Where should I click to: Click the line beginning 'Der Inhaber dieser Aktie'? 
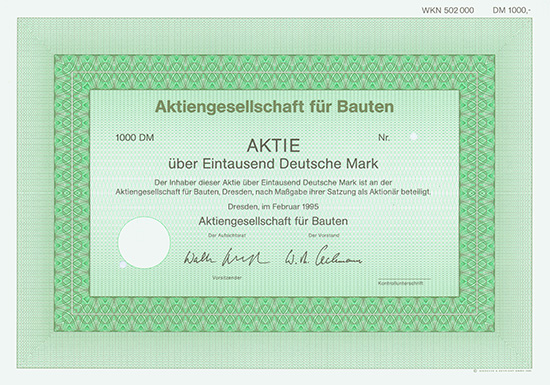[273, 183]
